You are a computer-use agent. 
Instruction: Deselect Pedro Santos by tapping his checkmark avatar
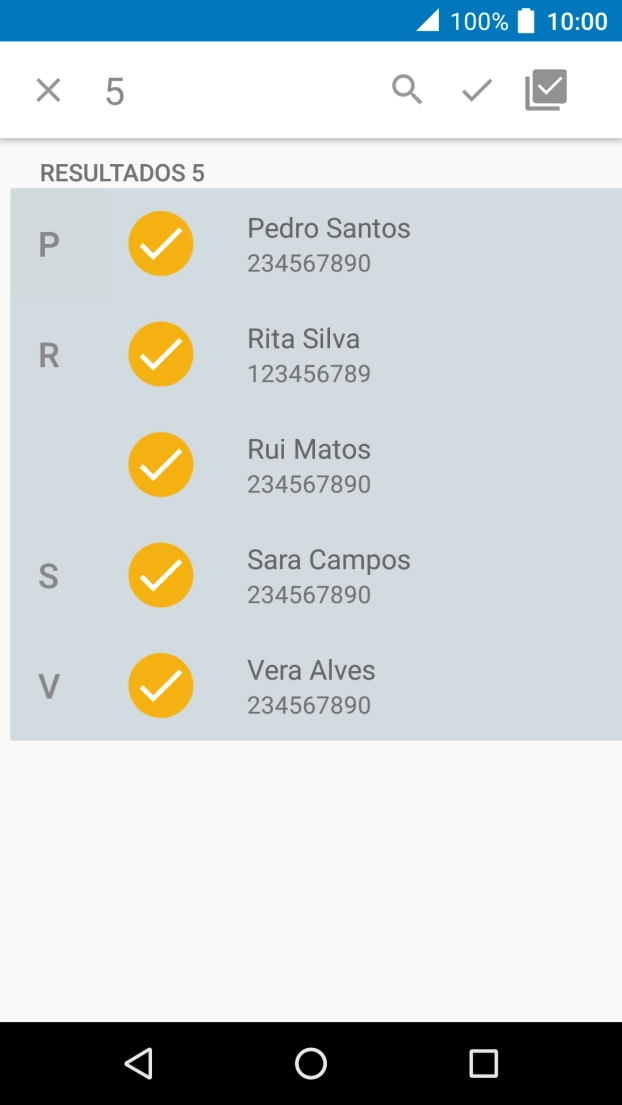(x=161, y=243)
